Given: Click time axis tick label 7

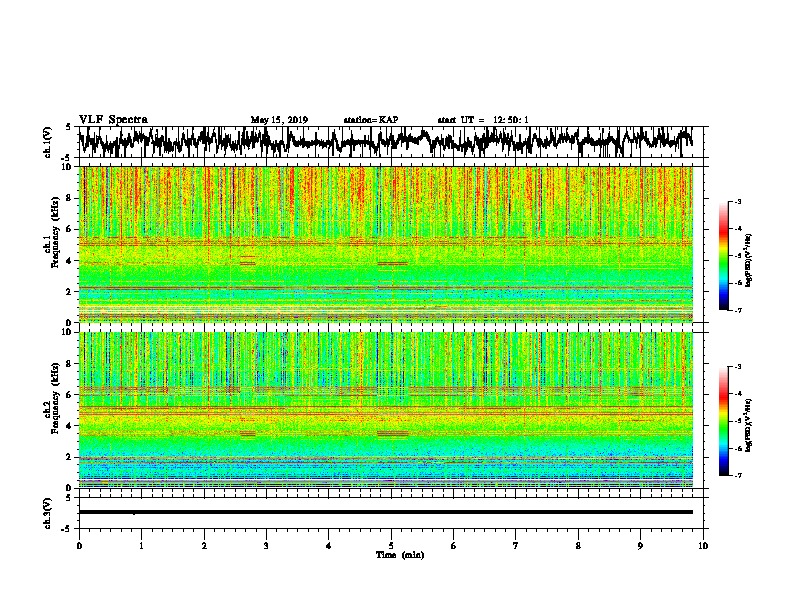Looking at the screenshot, I should pos(516,546).
